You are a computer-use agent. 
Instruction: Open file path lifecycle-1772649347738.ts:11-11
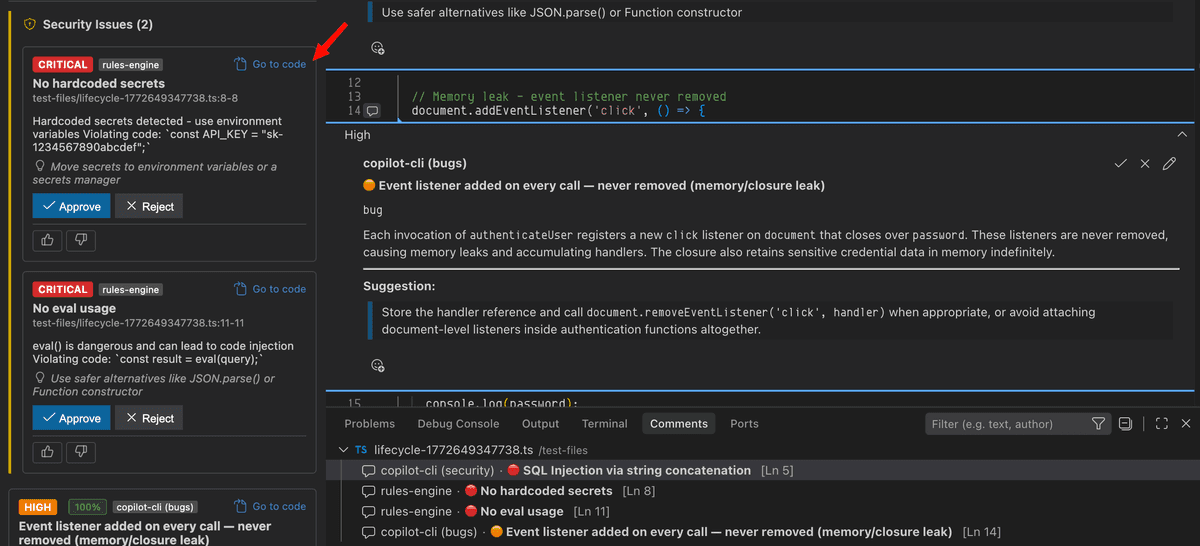click(139, 323)
